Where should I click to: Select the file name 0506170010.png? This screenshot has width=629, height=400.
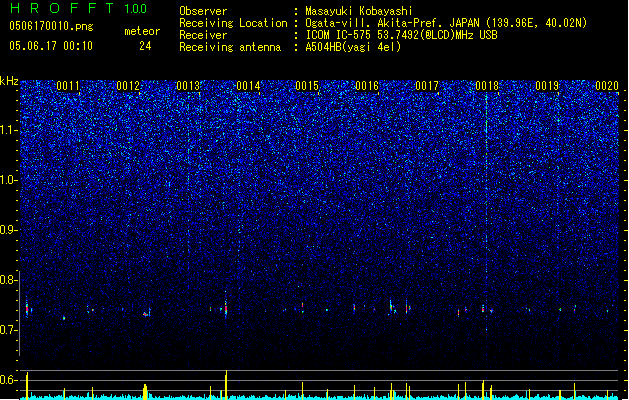[51, 26]
